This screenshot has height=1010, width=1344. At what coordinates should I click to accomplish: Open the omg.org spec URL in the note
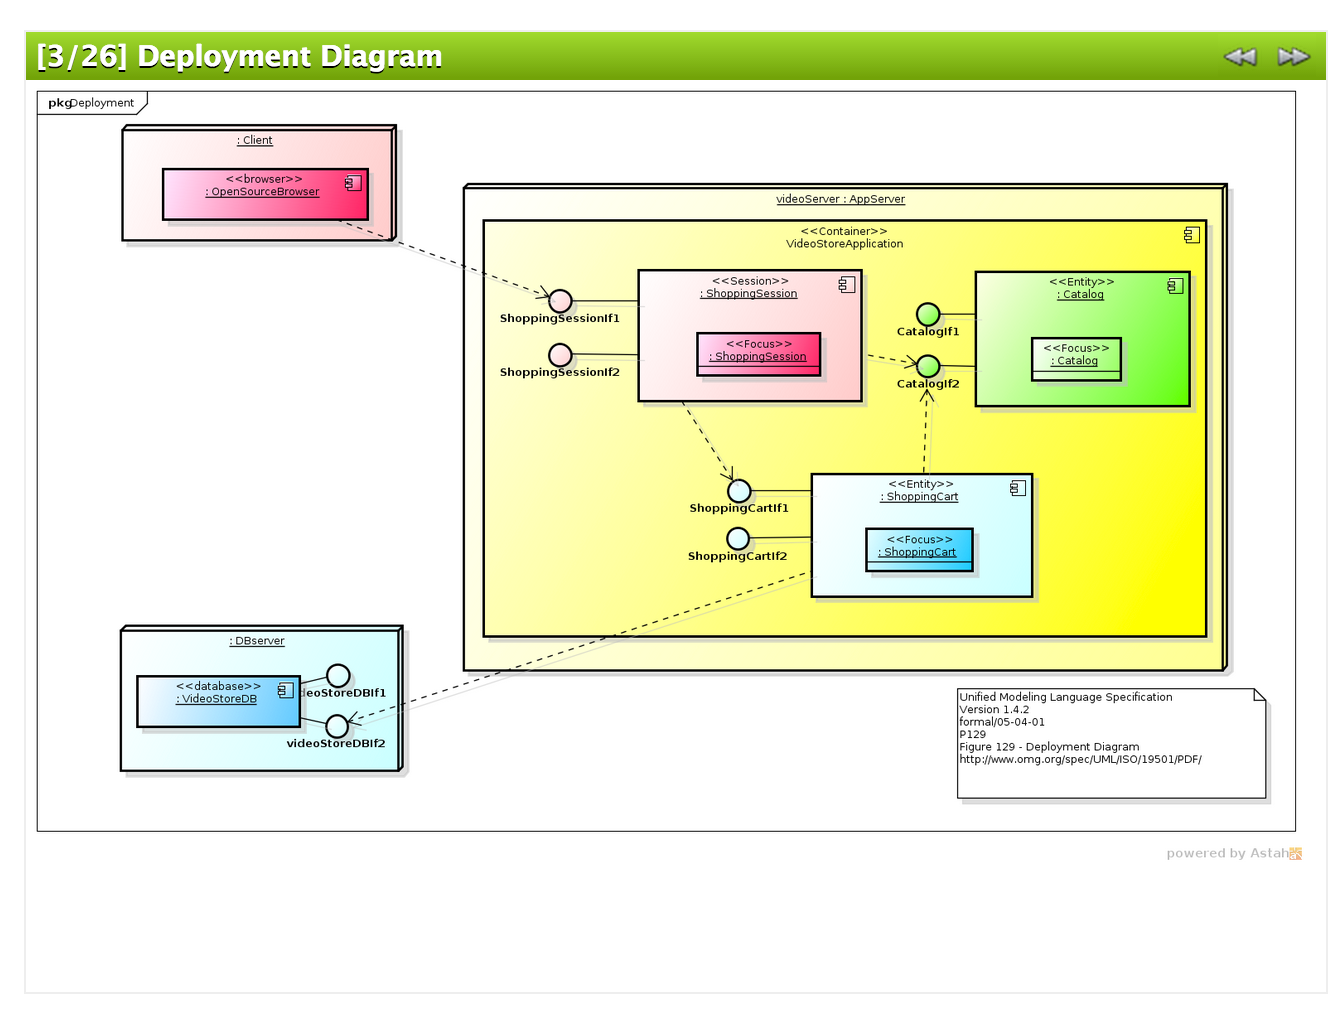[1080, 760]
